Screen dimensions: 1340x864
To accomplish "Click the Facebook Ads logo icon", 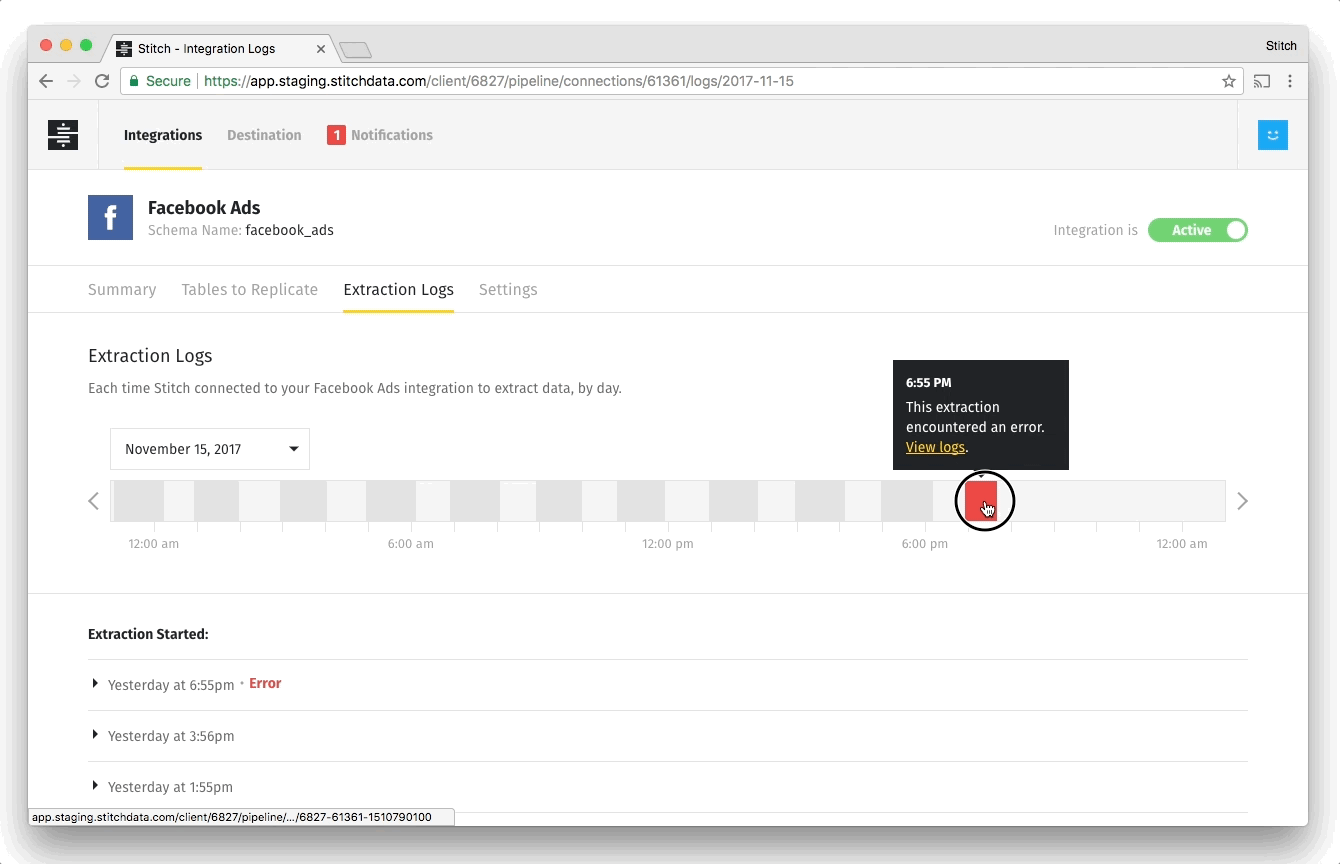I will point(110,217).
